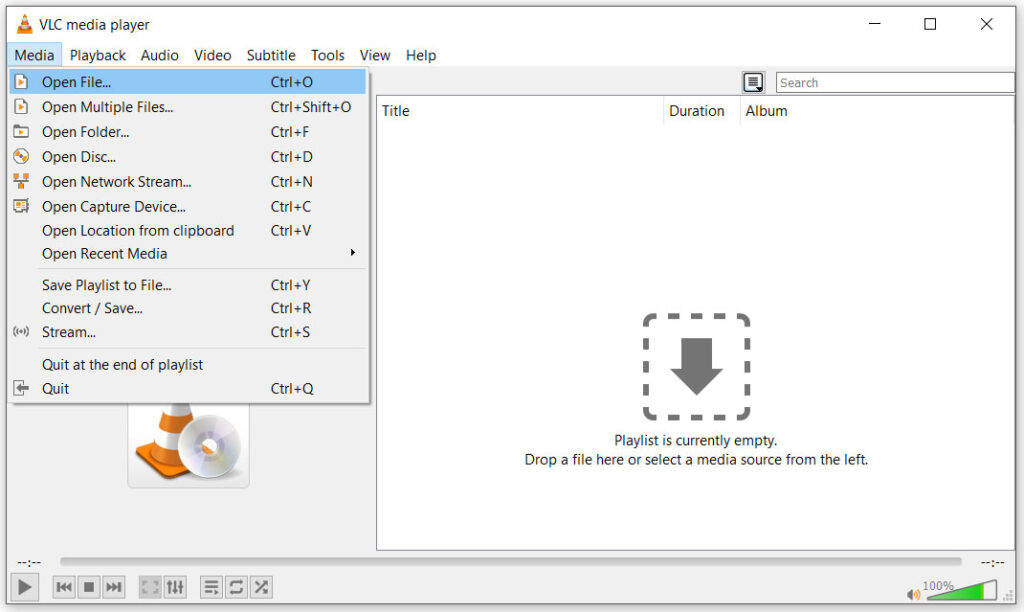Choose Quit menu entry
This screenshot has height=612, width=1024.
(x=188, y=389)
